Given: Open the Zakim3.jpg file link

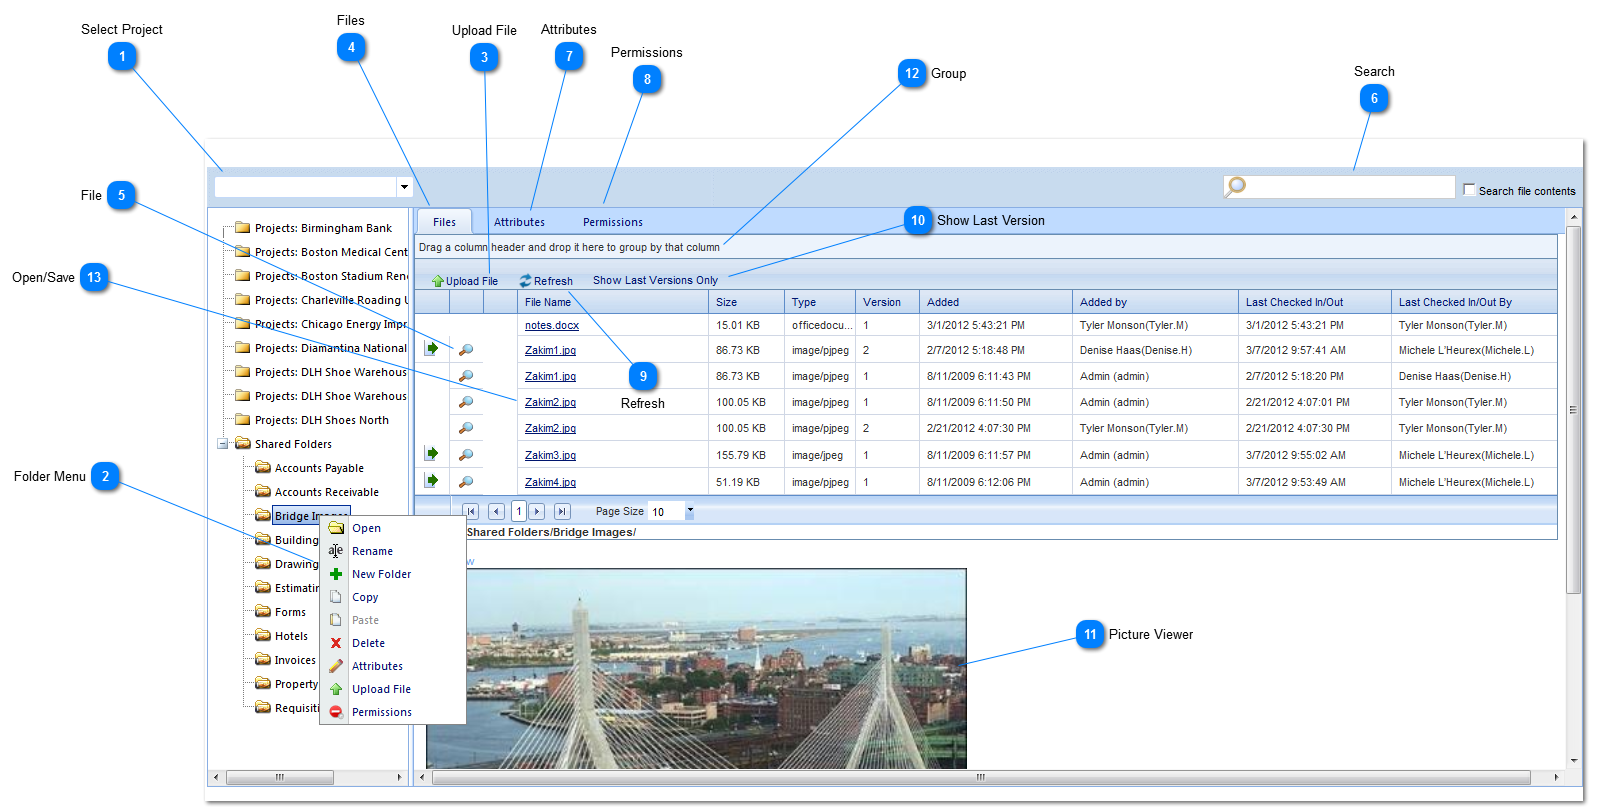Looking at the screenshot, I should 550,455.
